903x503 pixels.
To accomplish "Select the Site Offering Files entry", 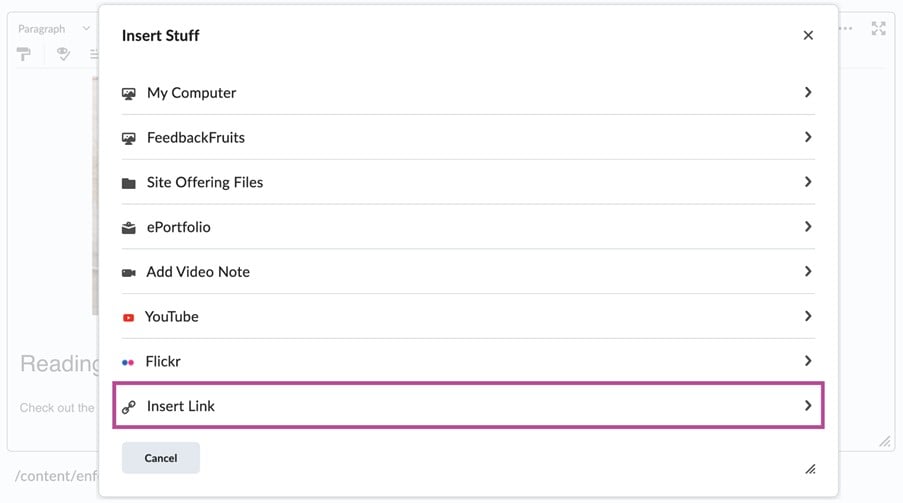I will pyautogui.click(x=205, y=183).
